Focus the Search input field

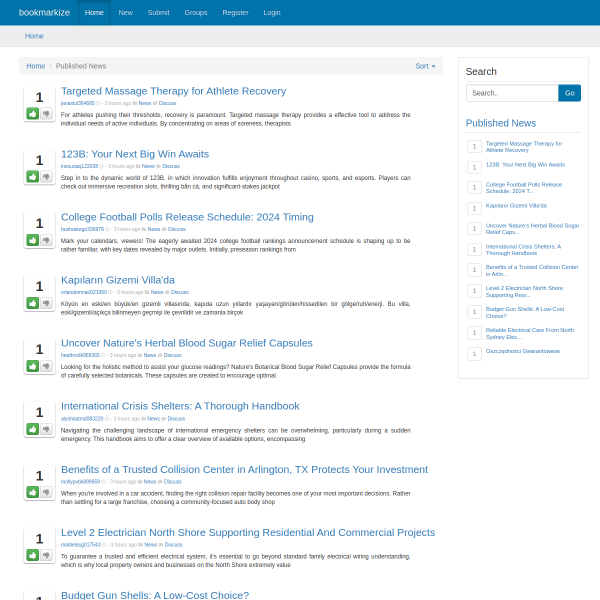pyautogui.click(x=511, y=93)
